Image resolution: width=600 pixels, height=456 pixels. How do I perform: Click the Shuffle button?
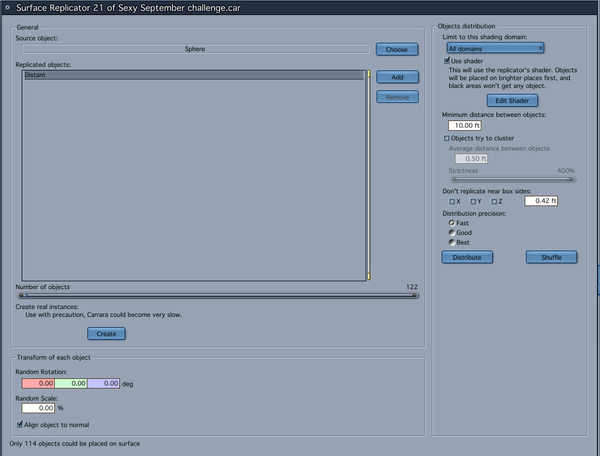point(551,257)
